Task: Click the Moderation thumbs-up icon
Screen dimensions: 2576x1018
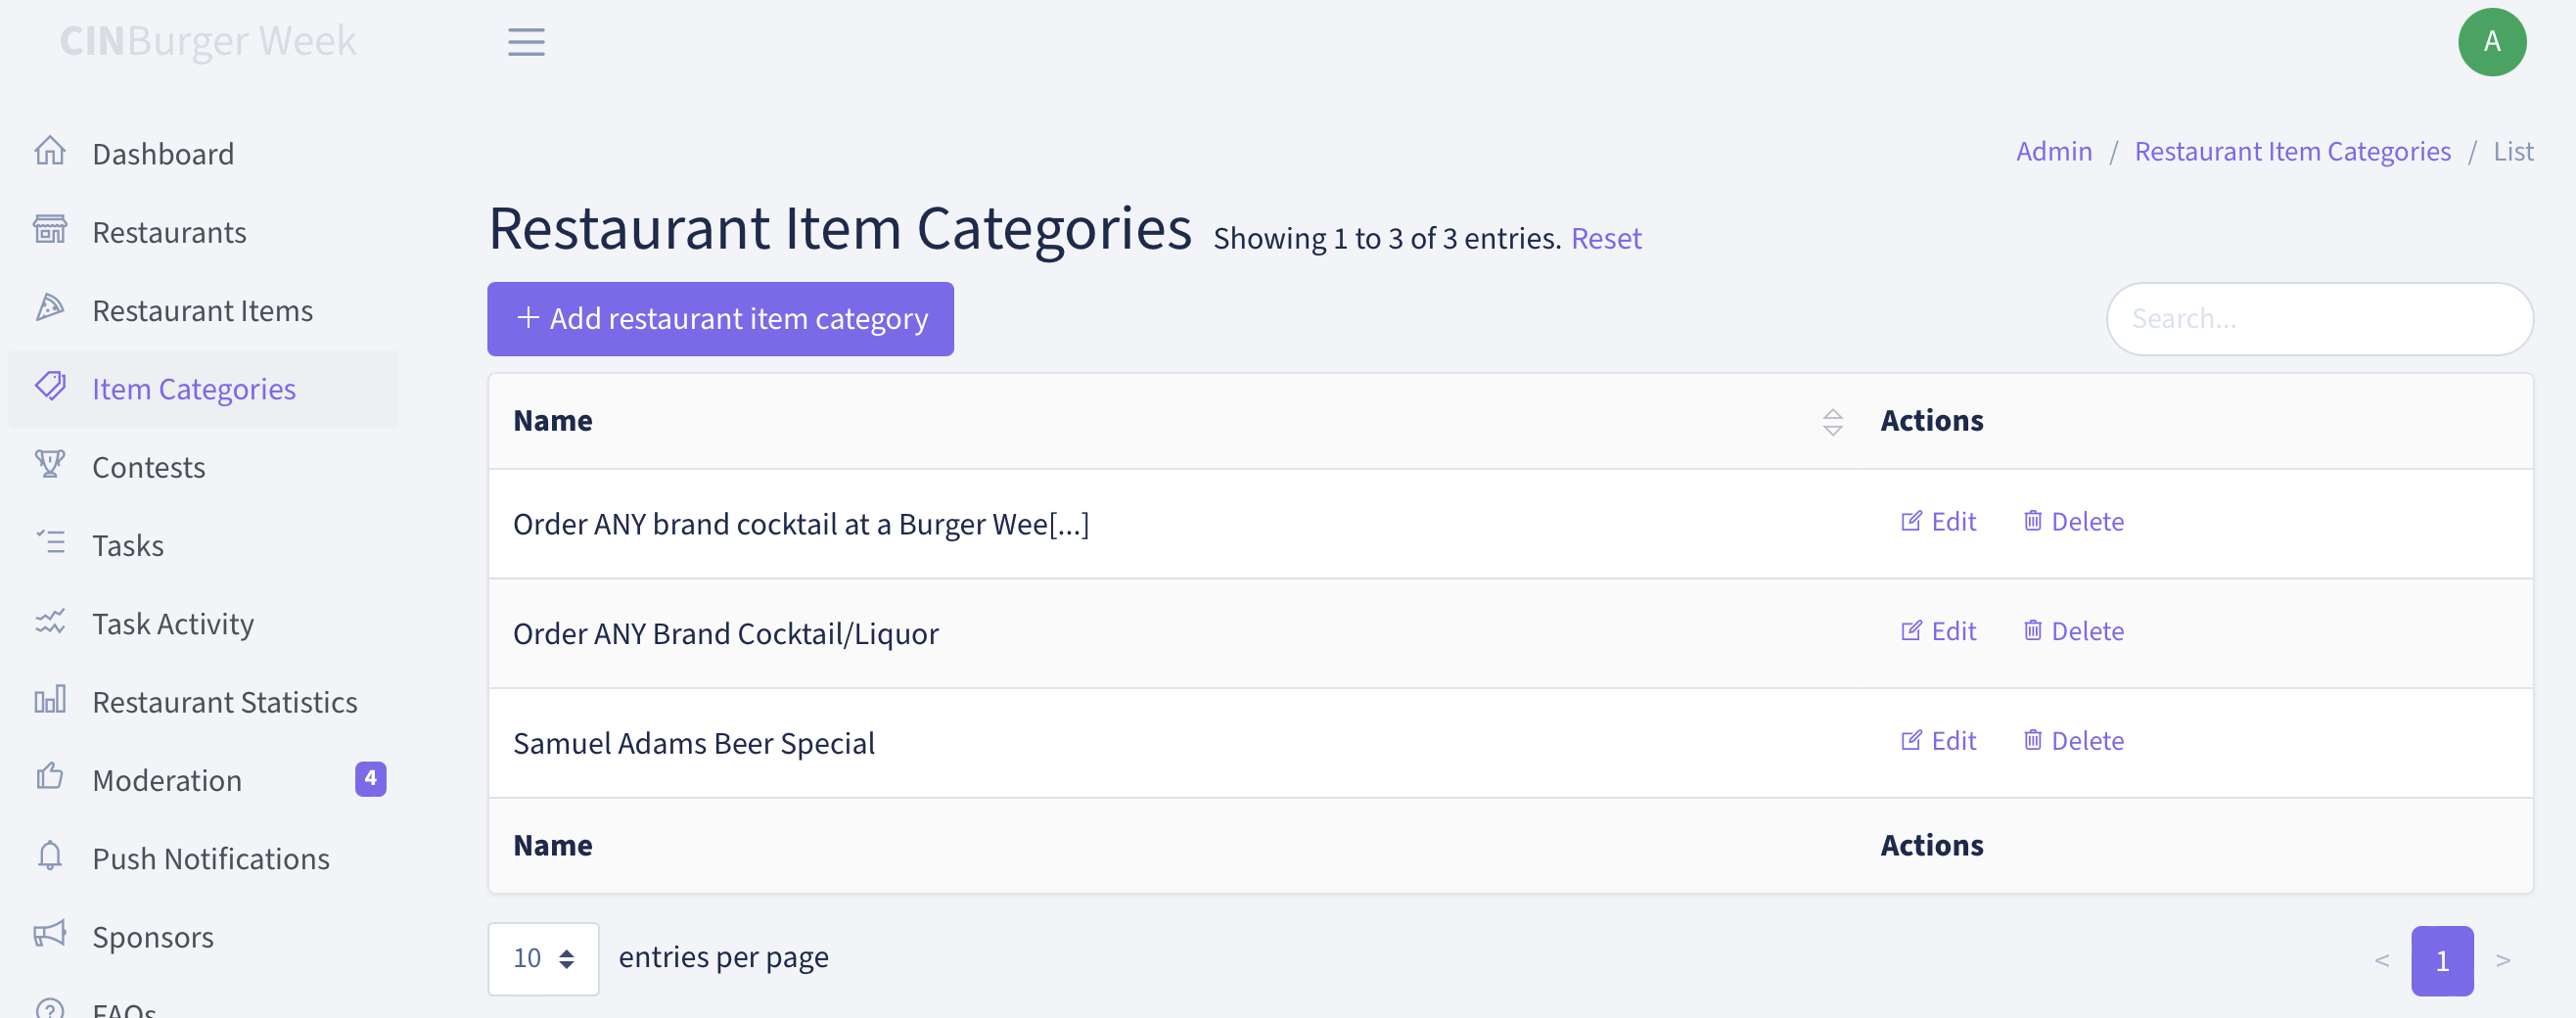Action: coord(50,777)
